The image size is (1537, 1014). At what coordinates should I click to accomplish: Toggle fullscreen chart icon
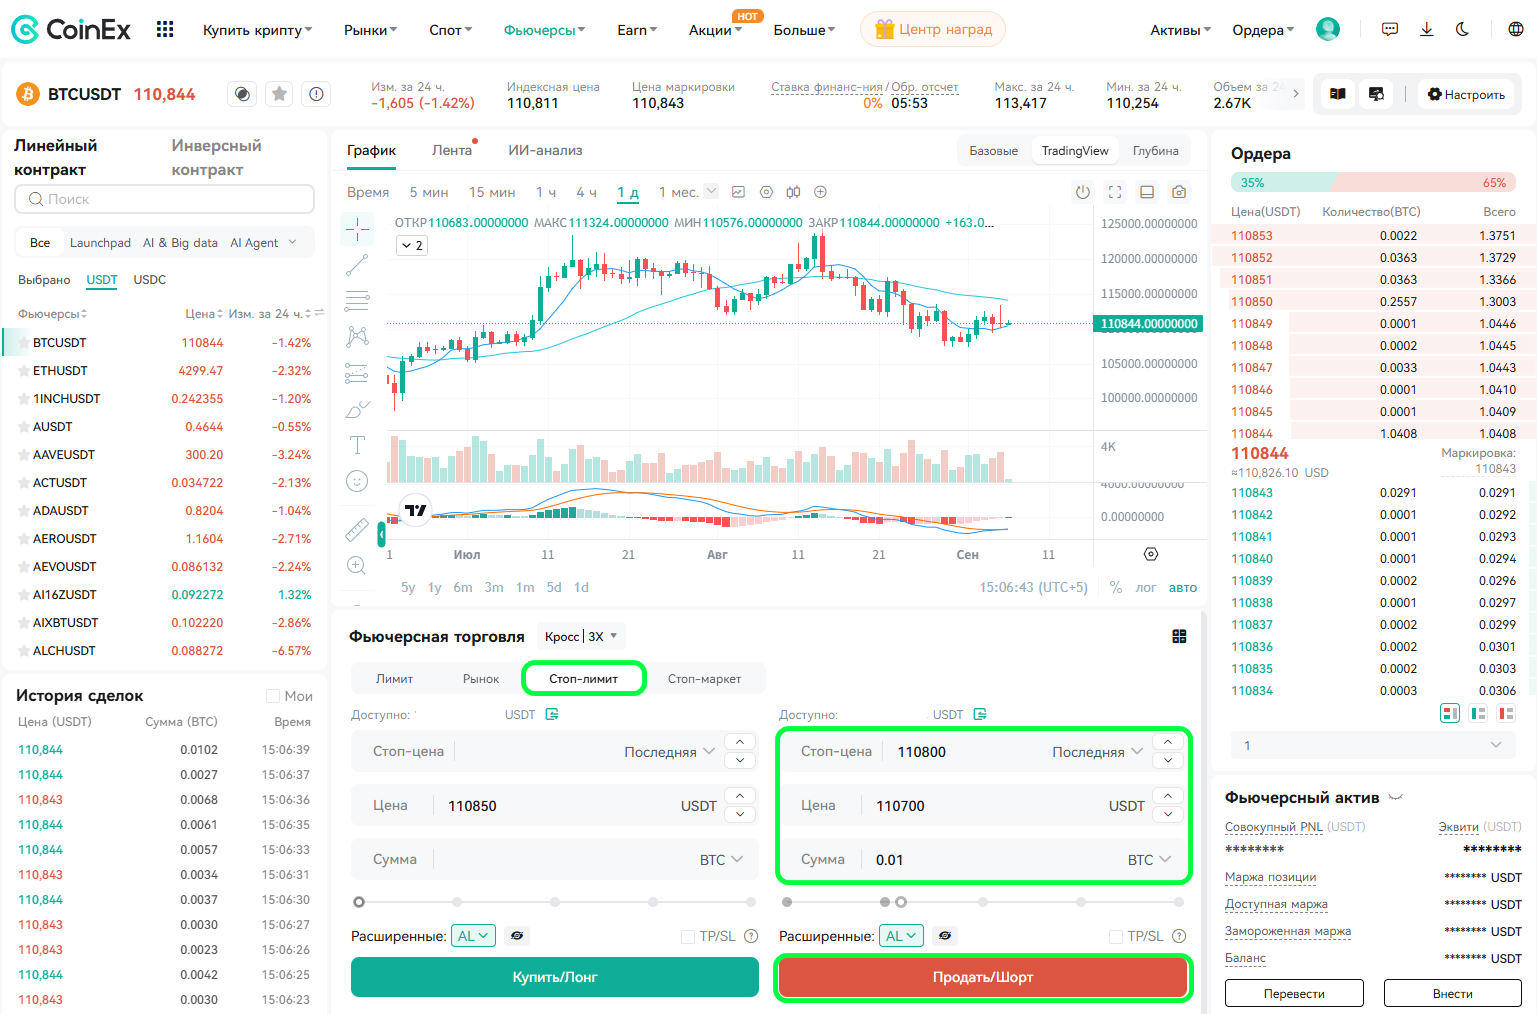pos(1115,192)
